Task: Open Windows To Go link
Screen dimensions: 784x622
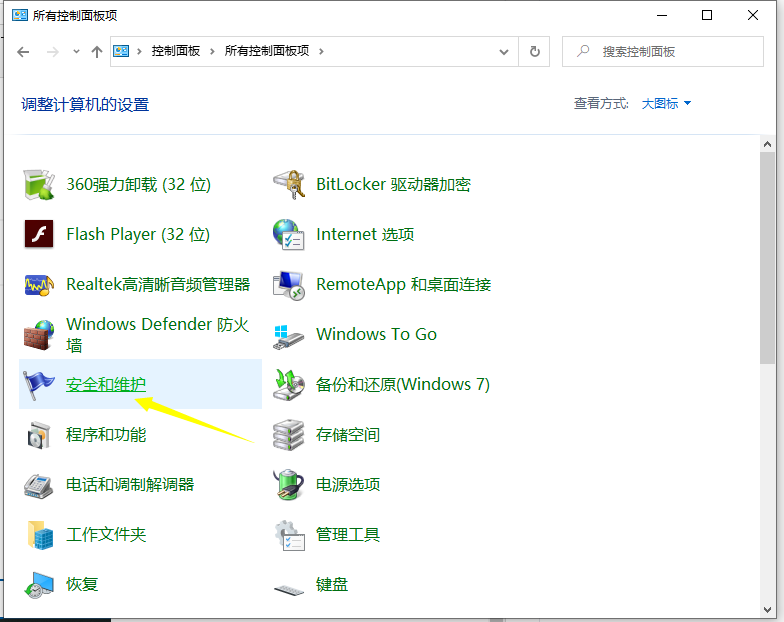Action: [376, 334]
